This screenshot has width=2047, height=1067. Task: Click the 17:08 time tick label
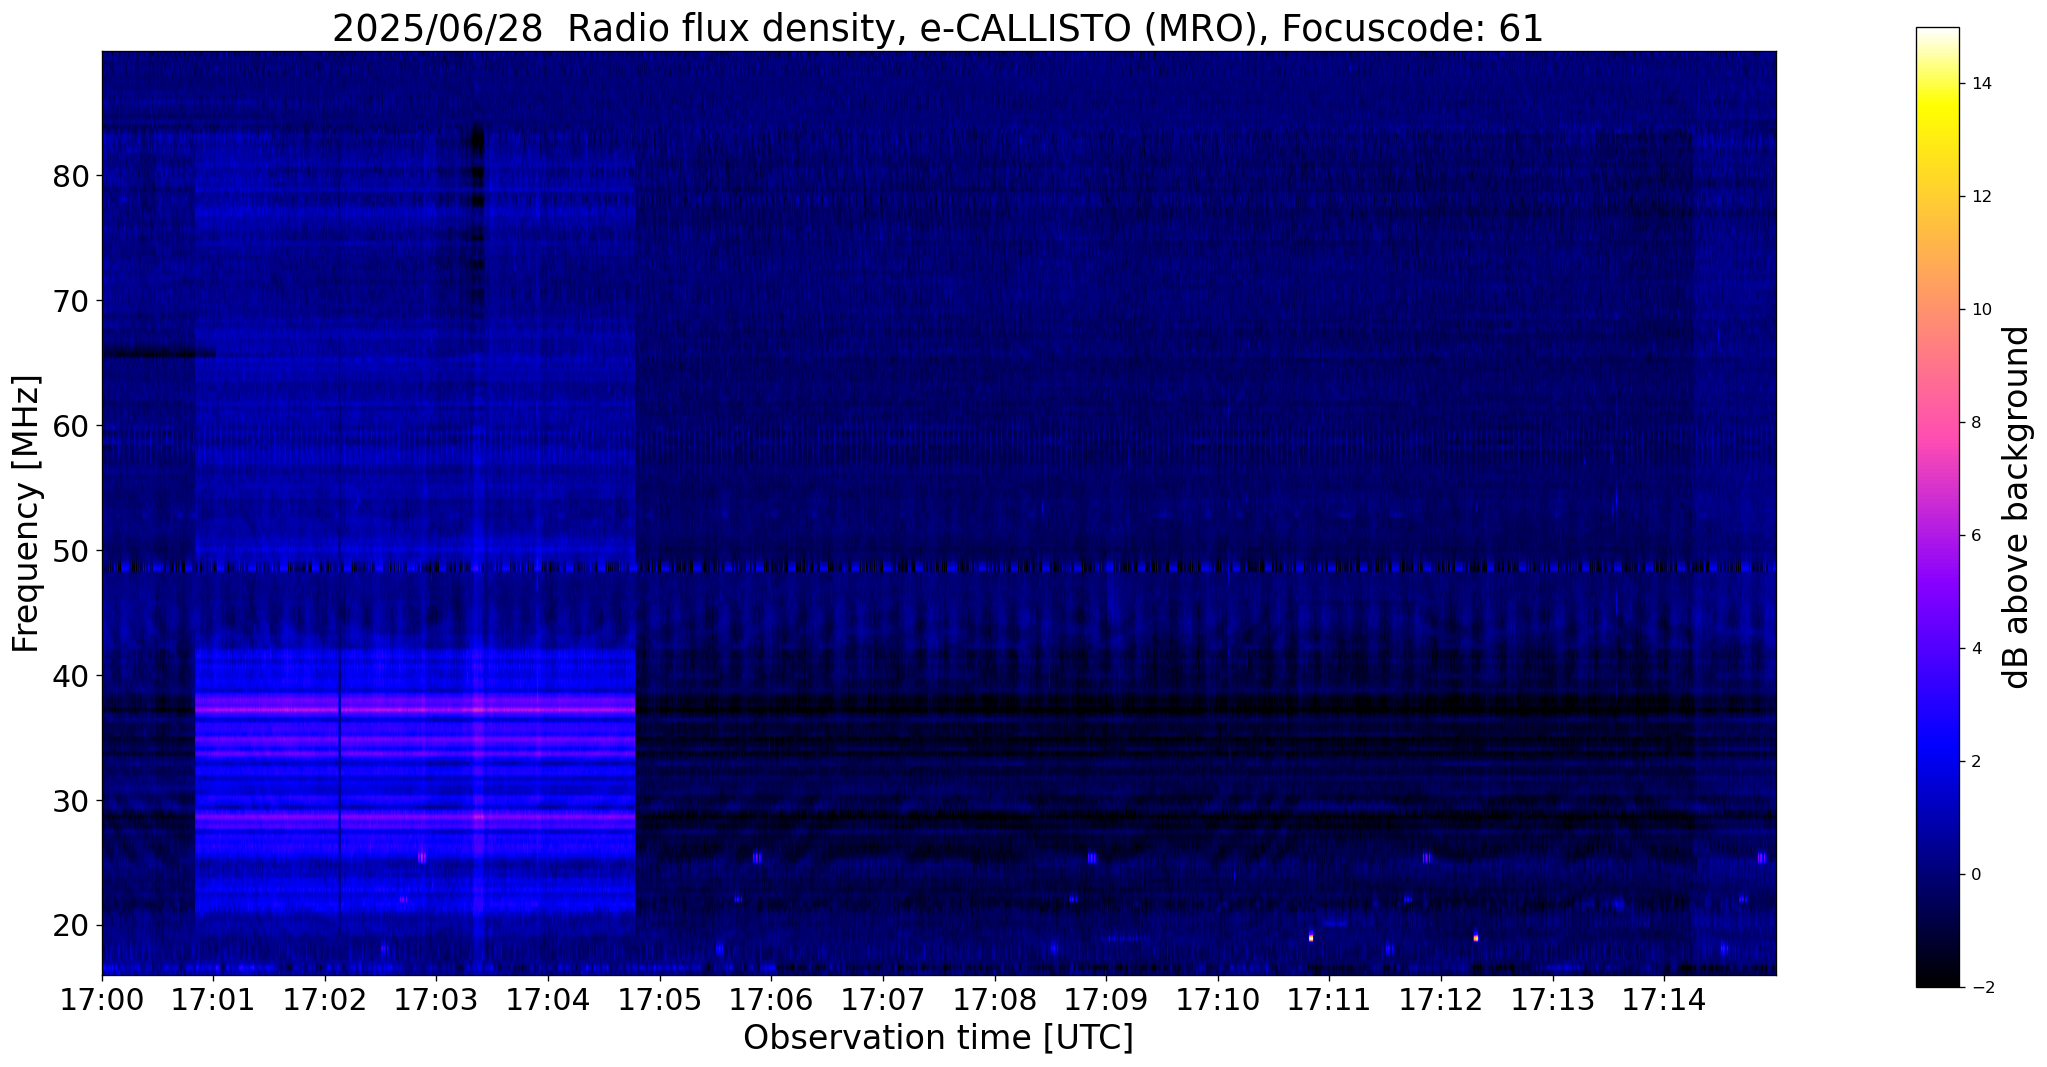tap(995, 1000)
